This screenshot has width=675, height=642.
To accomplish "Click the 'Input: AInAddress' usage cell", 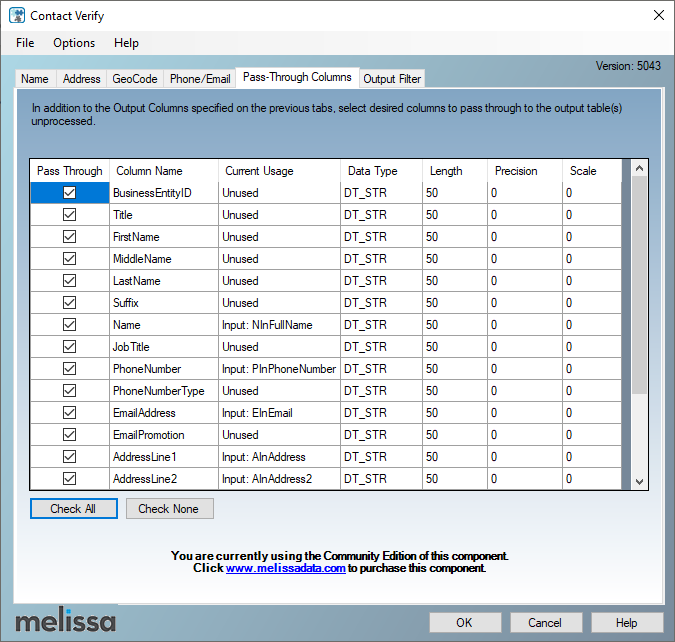I will click(x=279, y=456).
